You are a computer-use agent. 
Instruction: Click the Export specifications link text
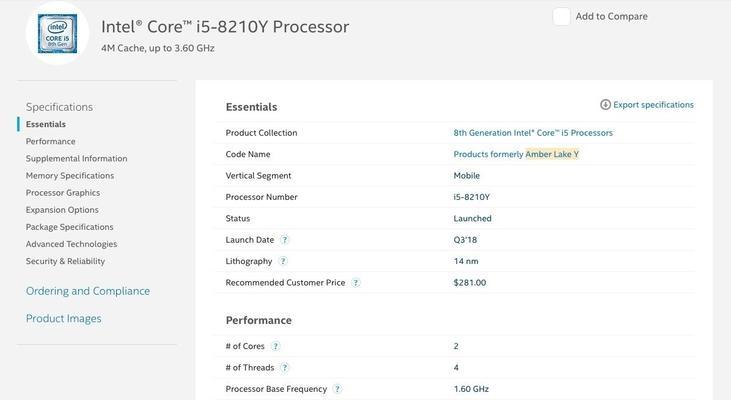click(x=653, y=105)
